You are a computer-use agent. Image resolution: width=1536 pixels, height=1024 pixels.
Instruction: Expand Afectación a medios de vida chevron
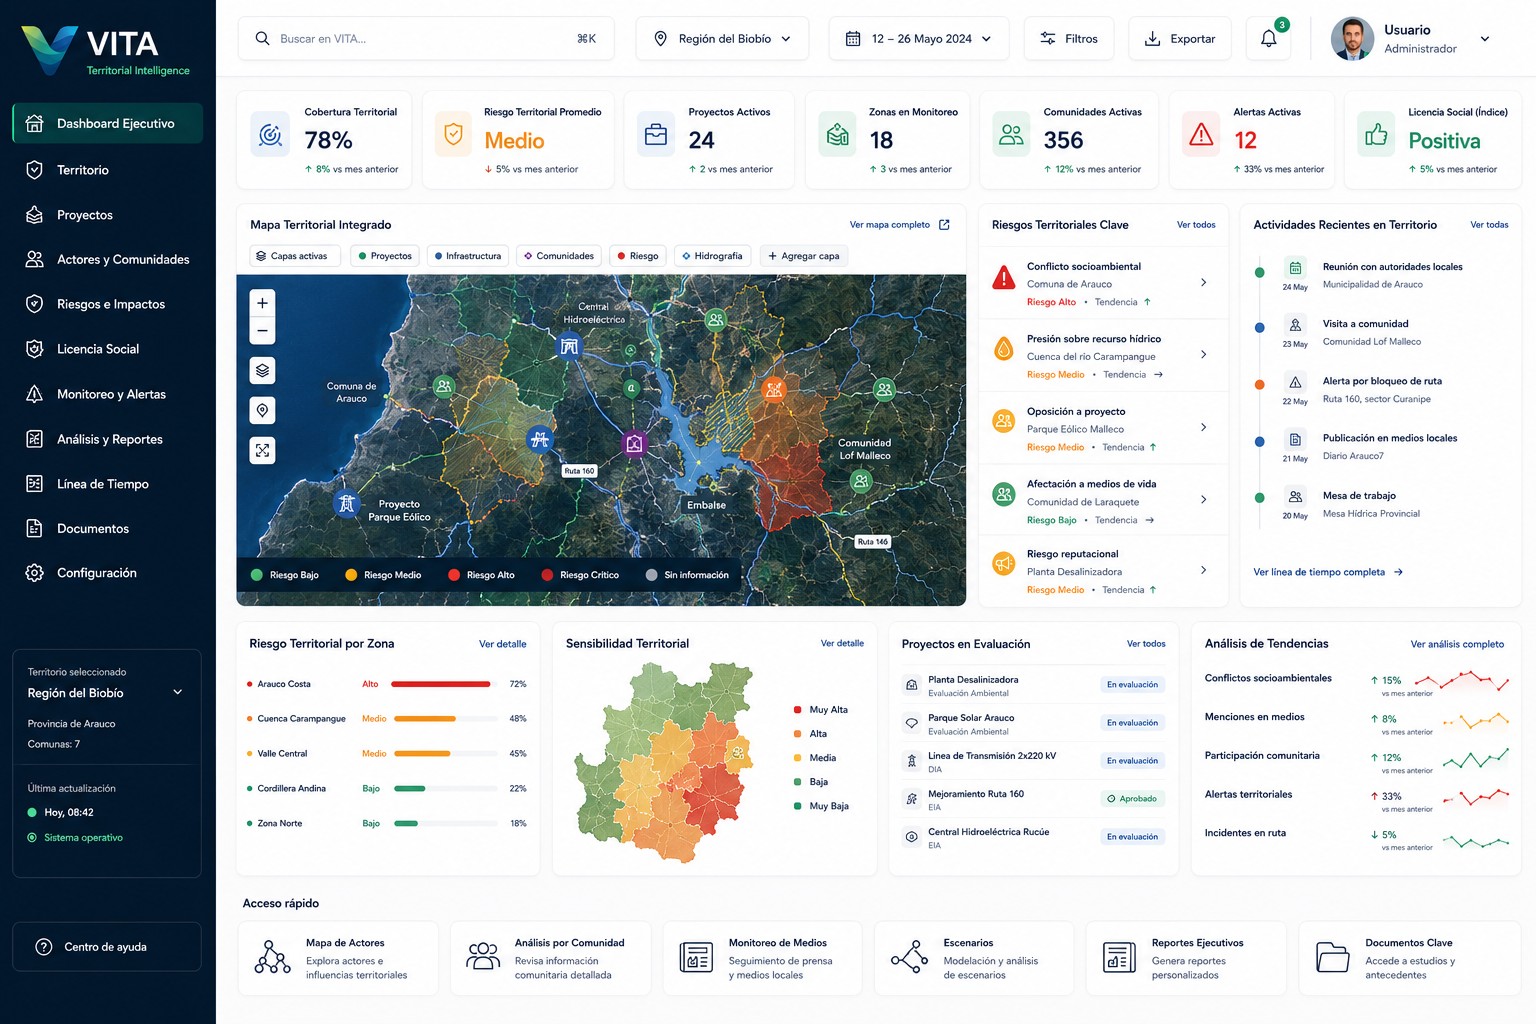1203,499
